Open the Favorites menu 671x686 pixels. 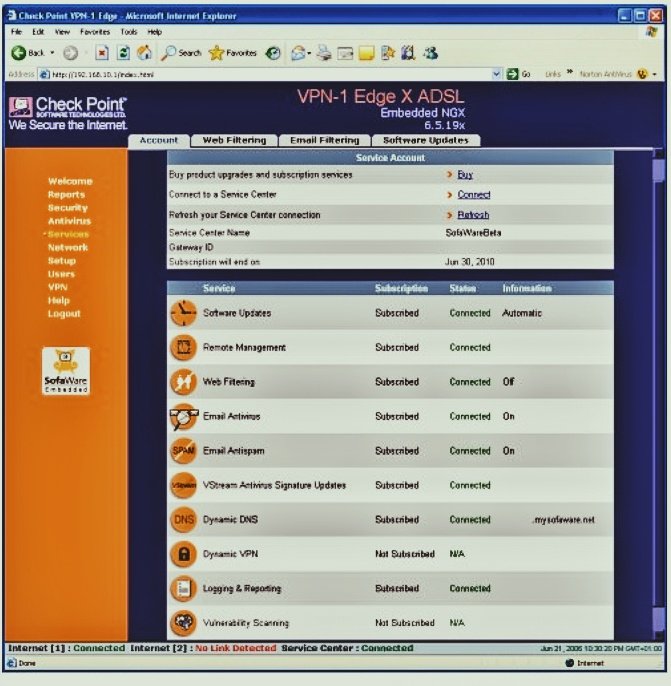click(95, 32)
